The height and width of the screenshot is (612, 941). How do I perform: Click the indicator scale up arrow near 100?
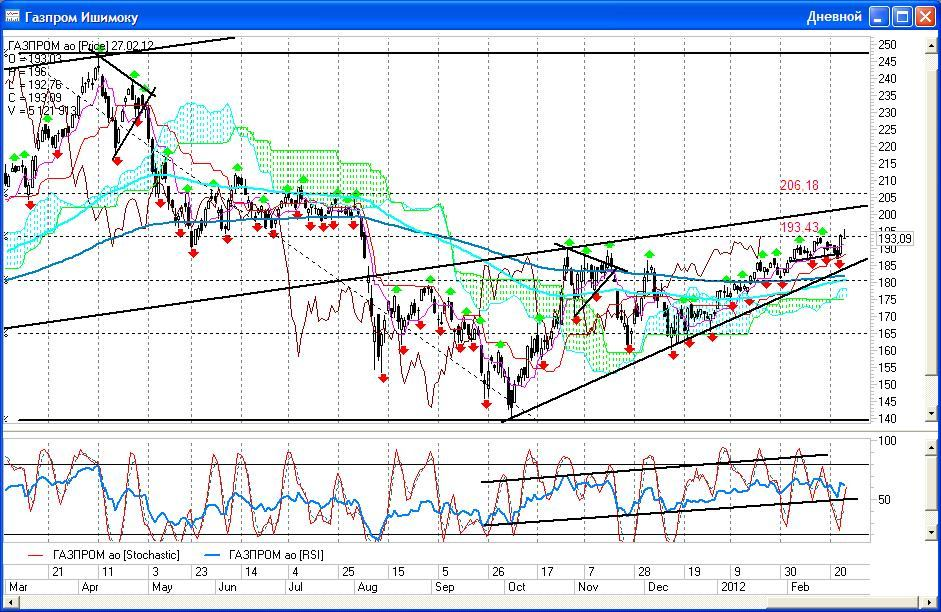(x=931, y=448)
